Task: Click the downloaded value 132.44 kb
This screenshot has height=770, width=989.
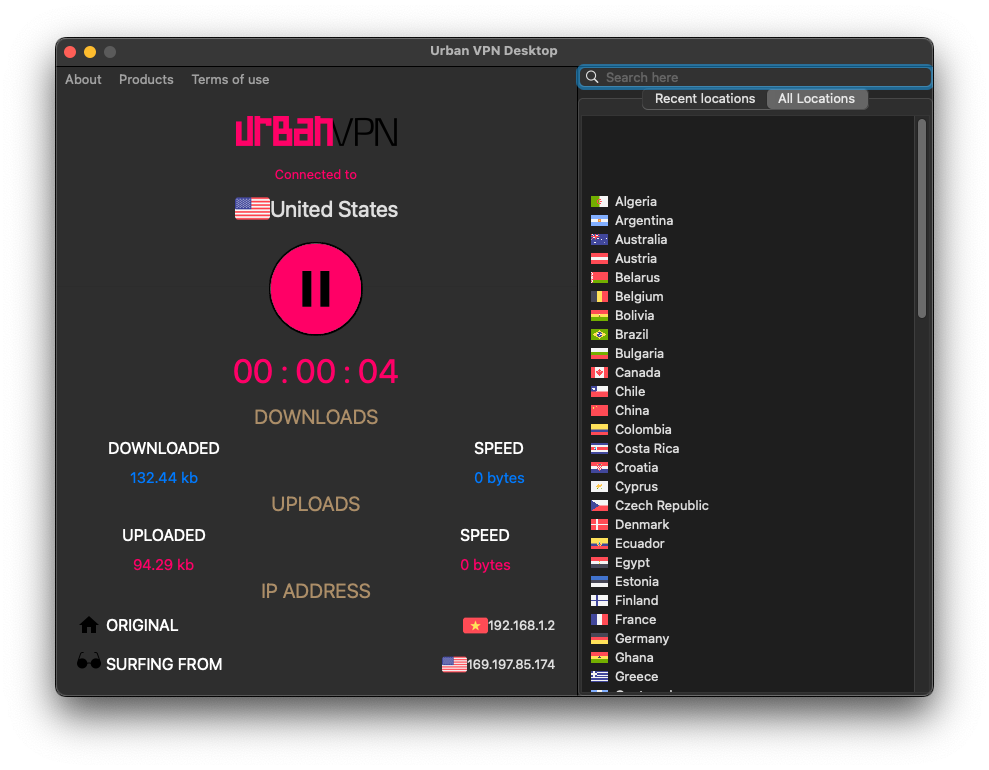Action: point(164,478)
